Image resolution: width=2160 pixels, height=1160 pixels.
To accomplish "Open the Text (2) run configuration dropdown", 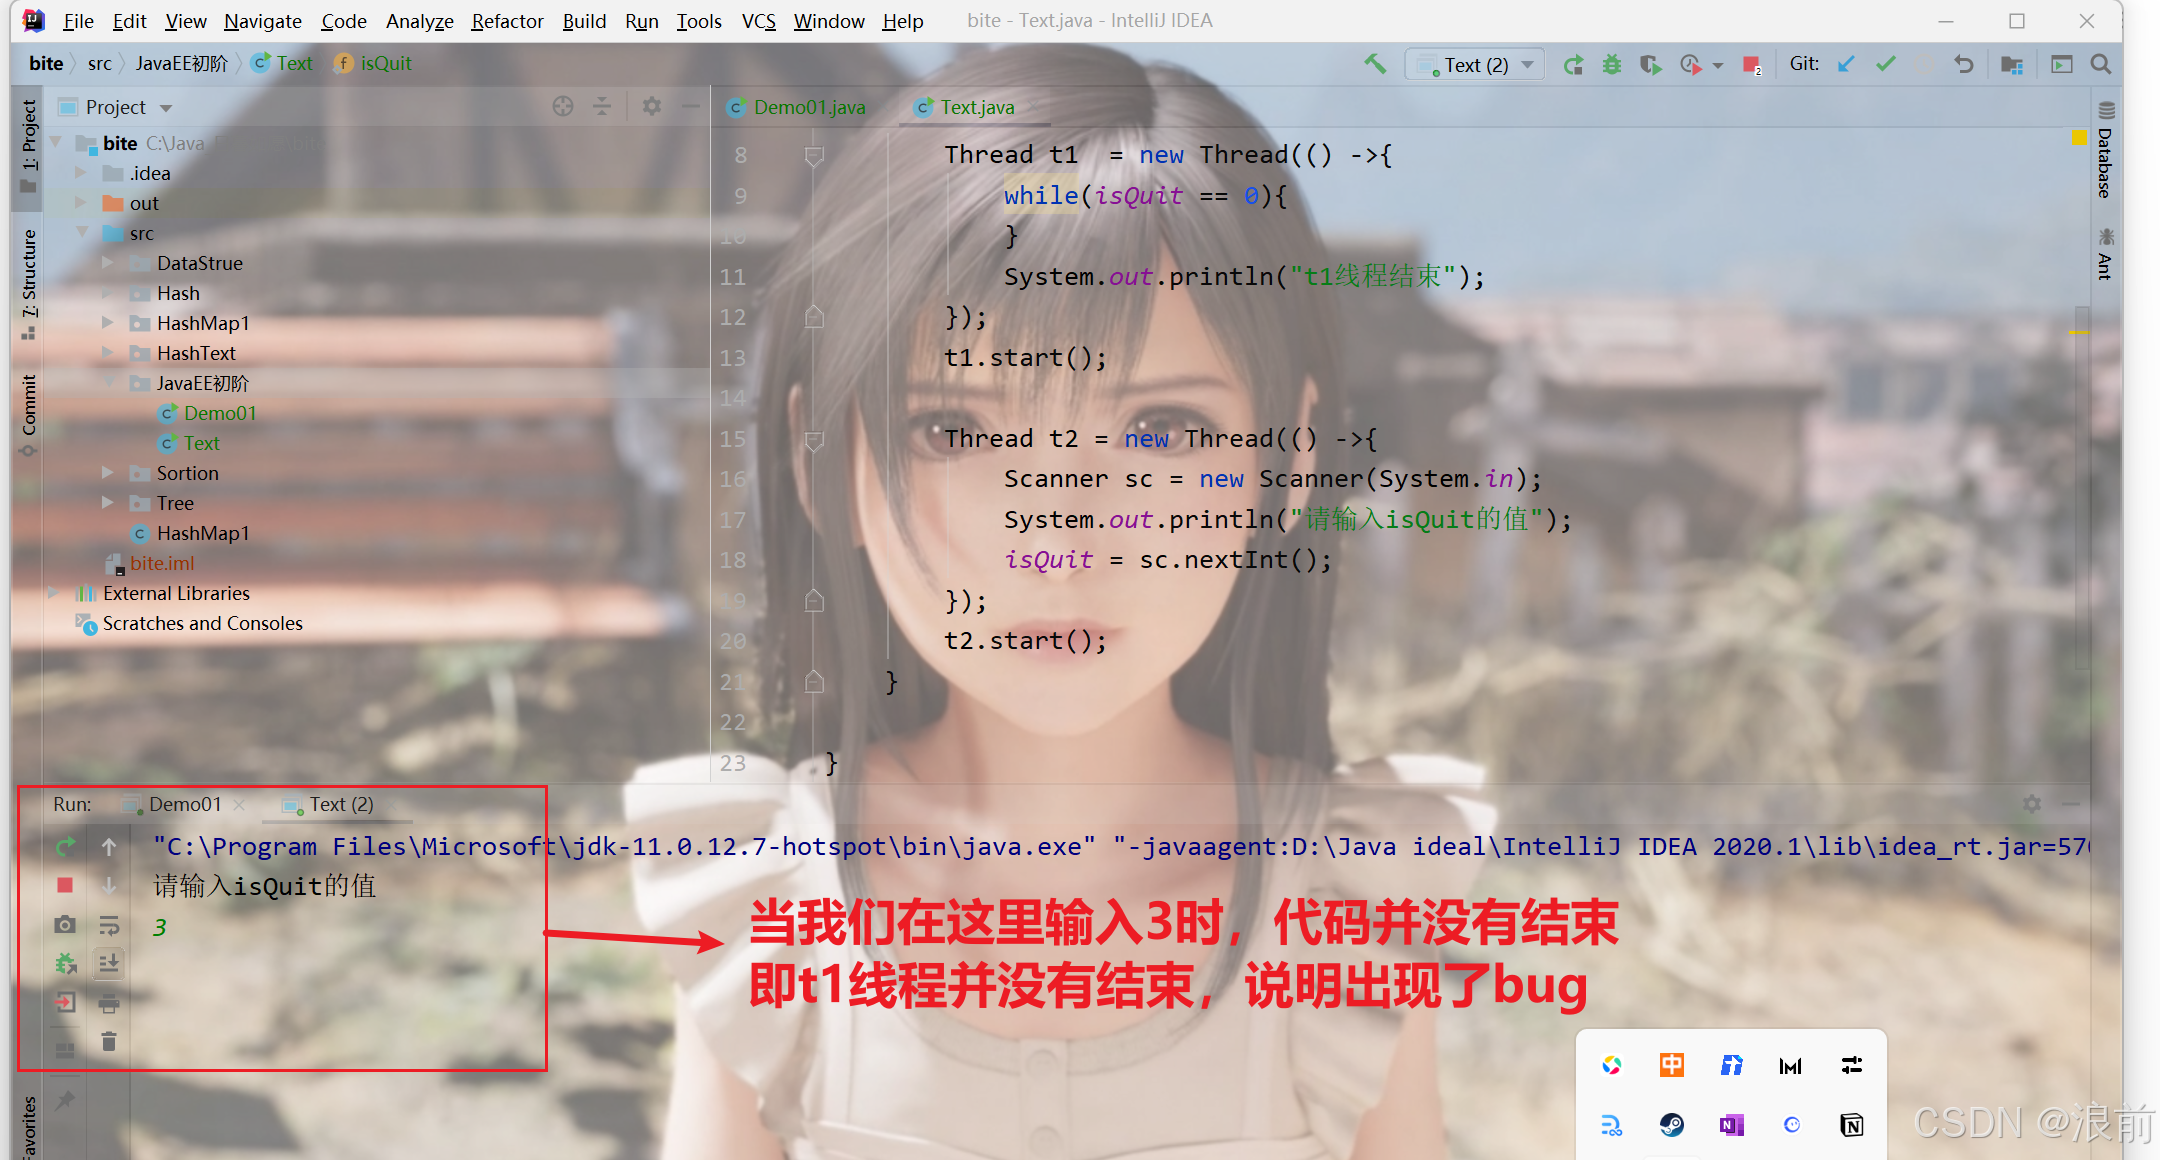I will coord(1474,63).
